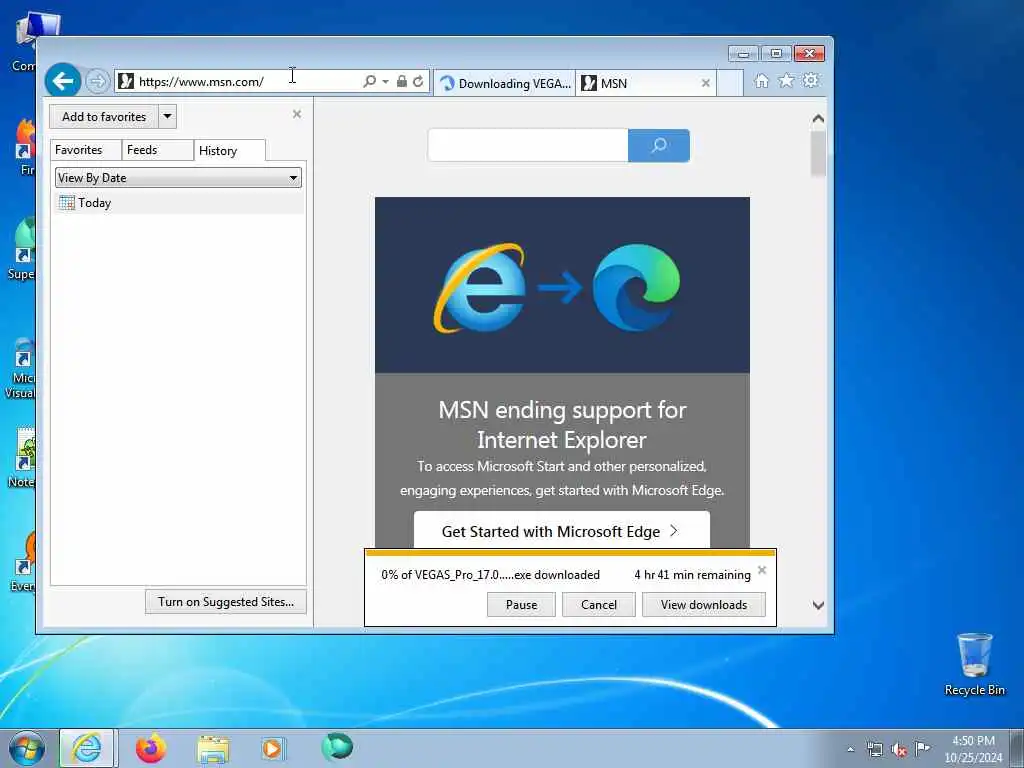Click the green swirl taskbar icon

tap(337, 748)
